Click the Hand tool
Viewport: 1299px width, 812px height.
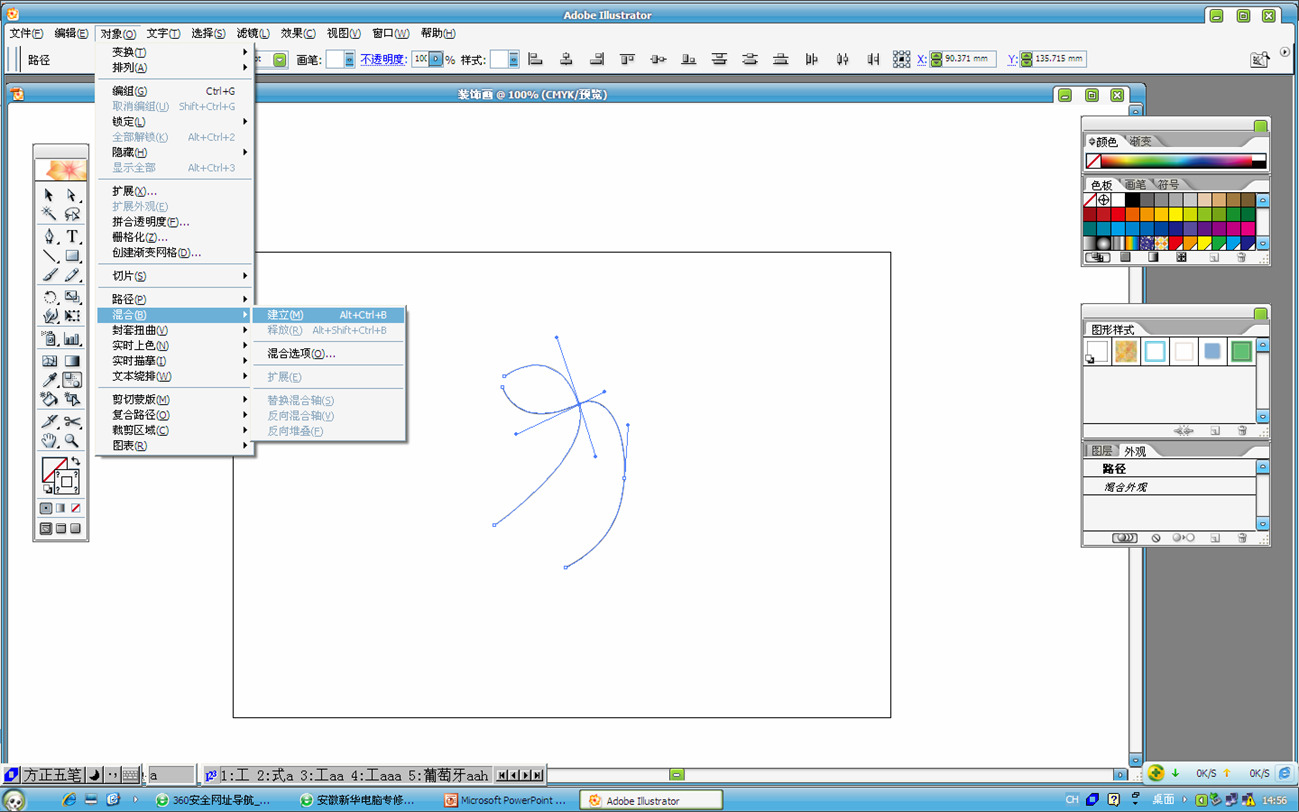[x=49, y=441]
